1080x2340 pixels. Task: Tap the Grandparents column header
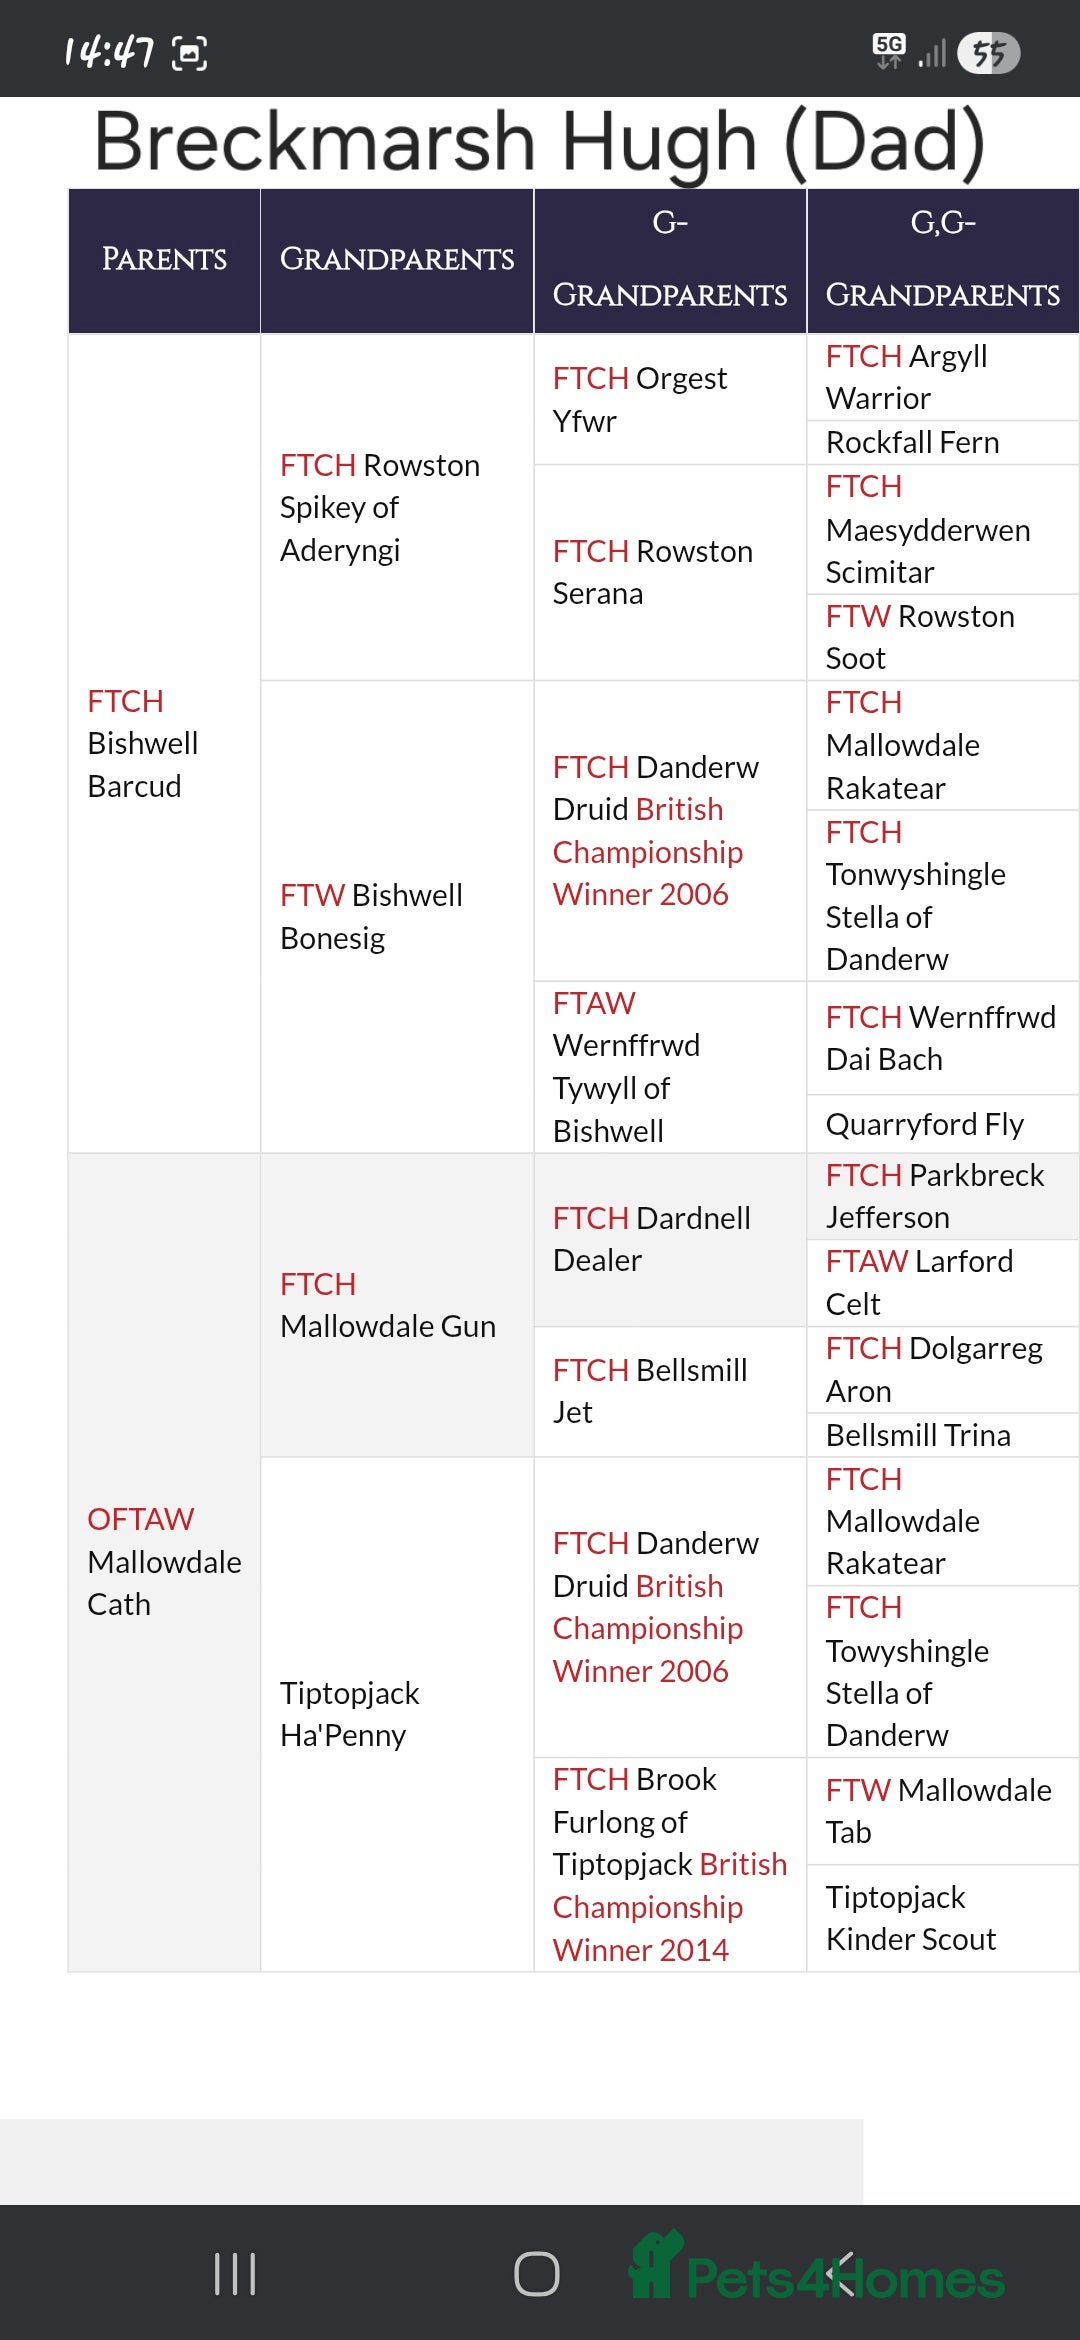396,259
